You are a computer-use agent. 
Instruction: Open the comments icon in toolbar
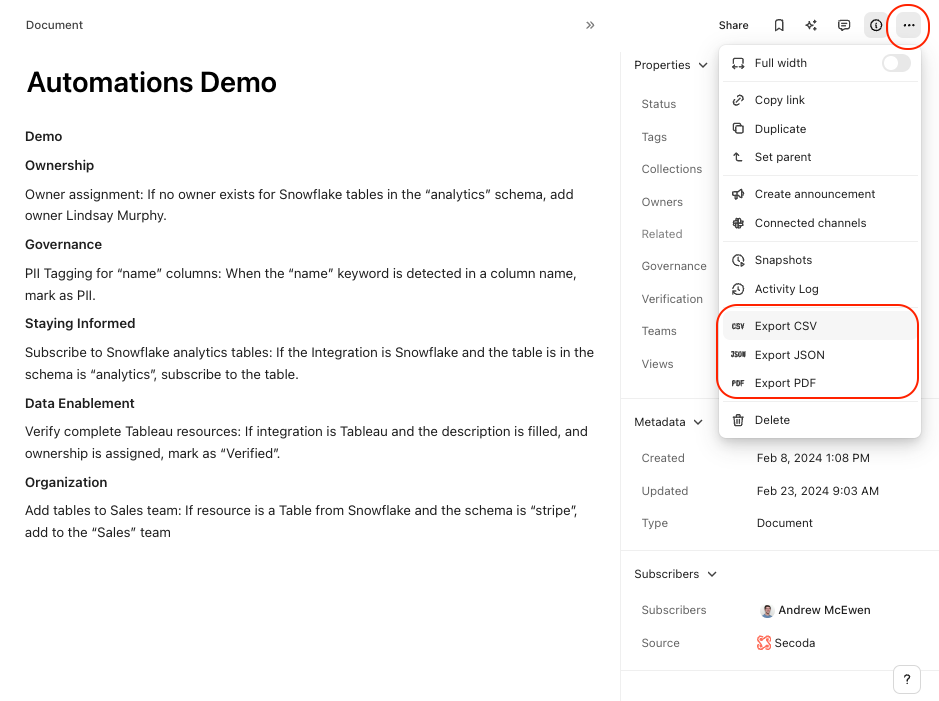(844, 25)
